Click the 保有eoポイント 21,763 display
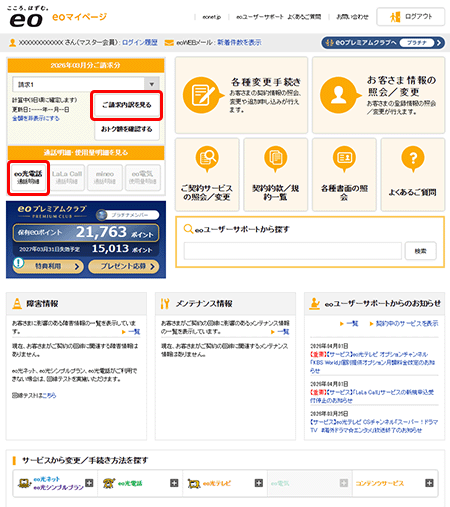 (x=86, y=232)
